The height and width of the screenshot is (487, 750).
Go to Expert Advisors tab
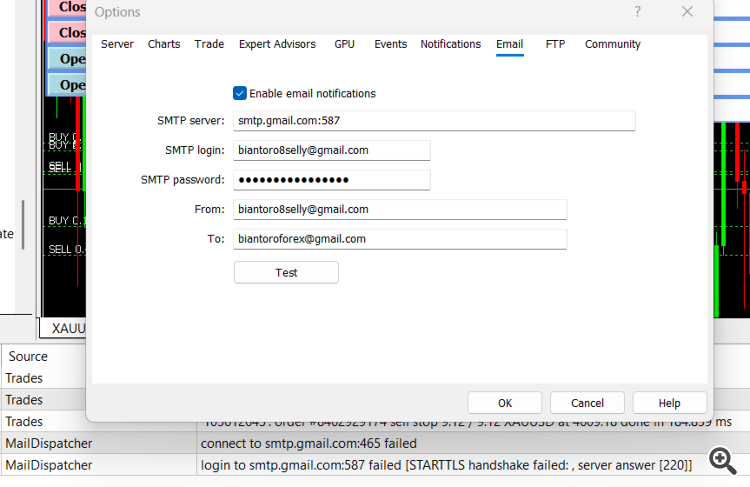click(277, 44)
